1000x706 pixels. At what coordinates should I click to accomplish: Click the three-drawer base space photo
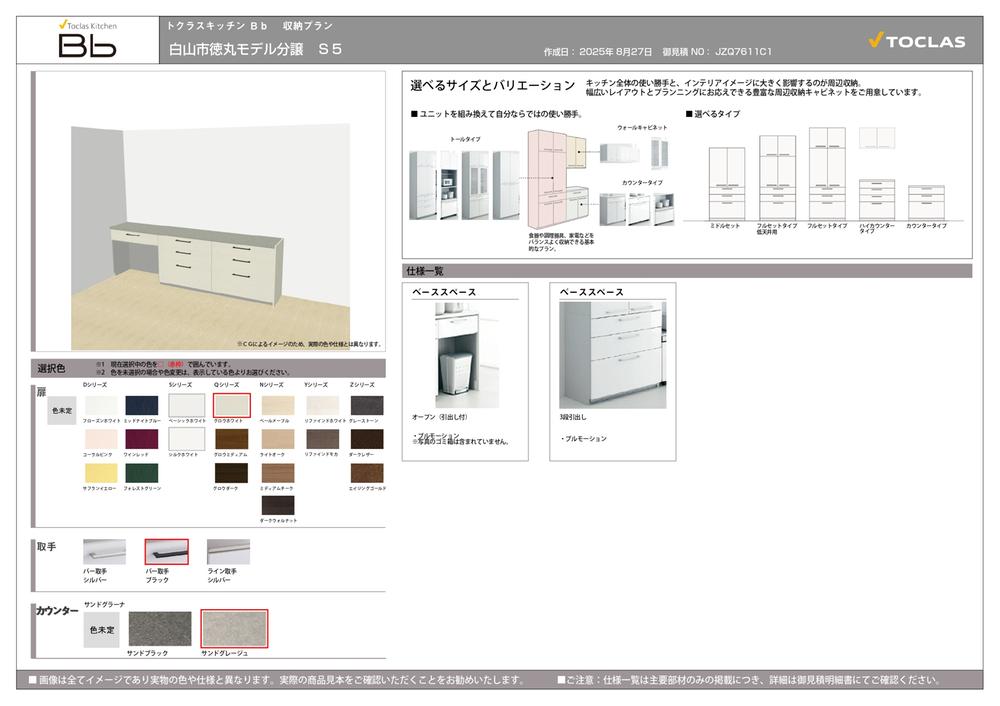(x=612, y=355)
